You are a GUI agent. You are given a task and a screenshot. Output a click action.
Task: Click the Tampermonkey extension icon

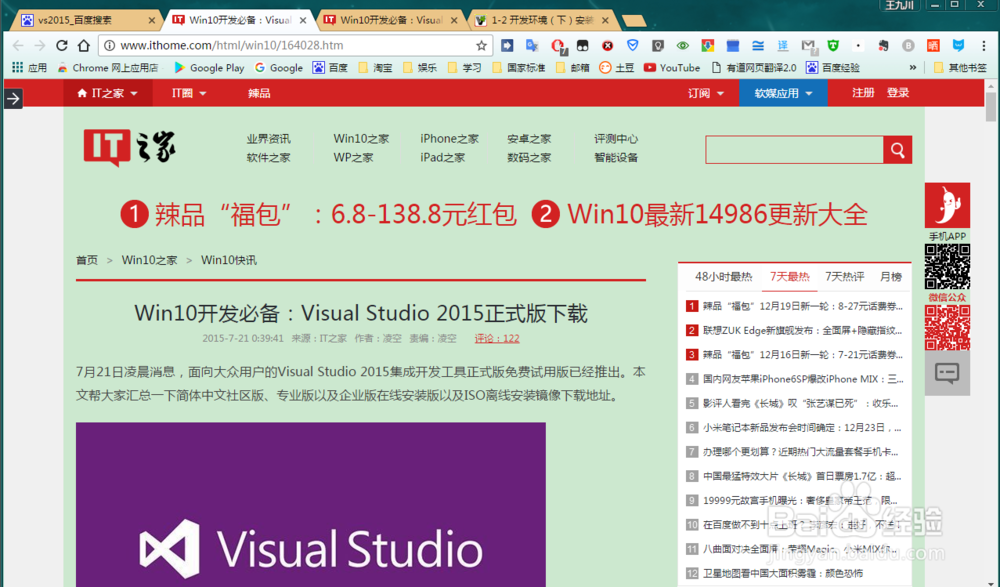coord(582,45)
